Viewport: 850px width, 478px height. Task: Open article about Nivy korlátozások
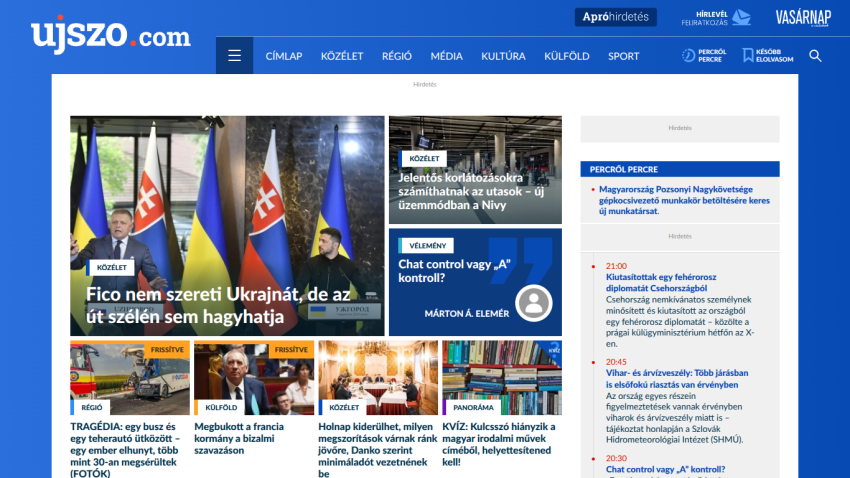(x=471, y=191)
